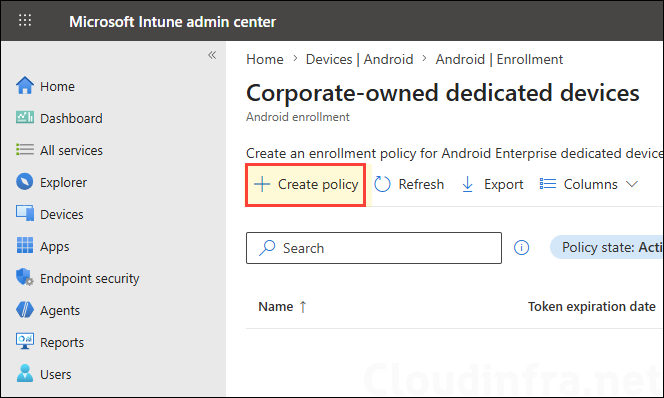Open Devices from the navigation
The width and height of the screenshot is (664, 398).
(62, 215)
